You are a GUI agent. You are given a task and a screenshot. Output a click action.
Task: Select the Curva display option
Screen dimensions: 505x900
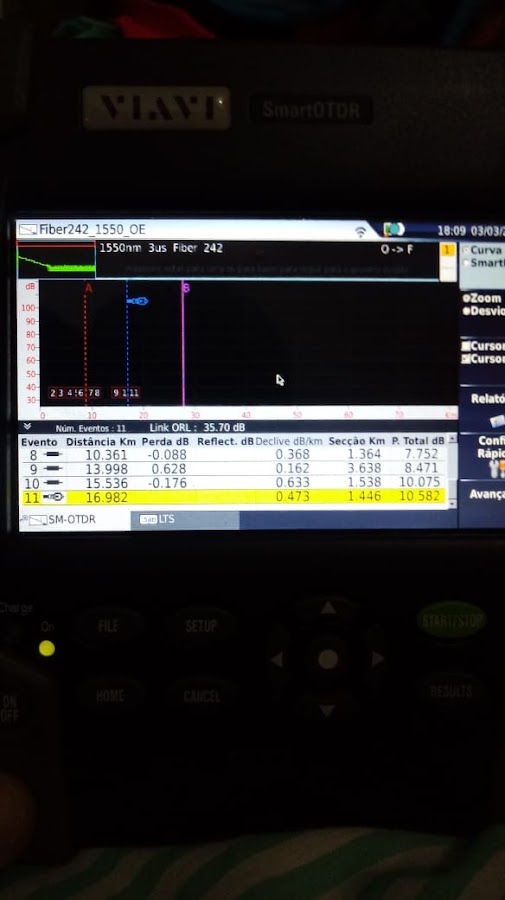(484, 250)
